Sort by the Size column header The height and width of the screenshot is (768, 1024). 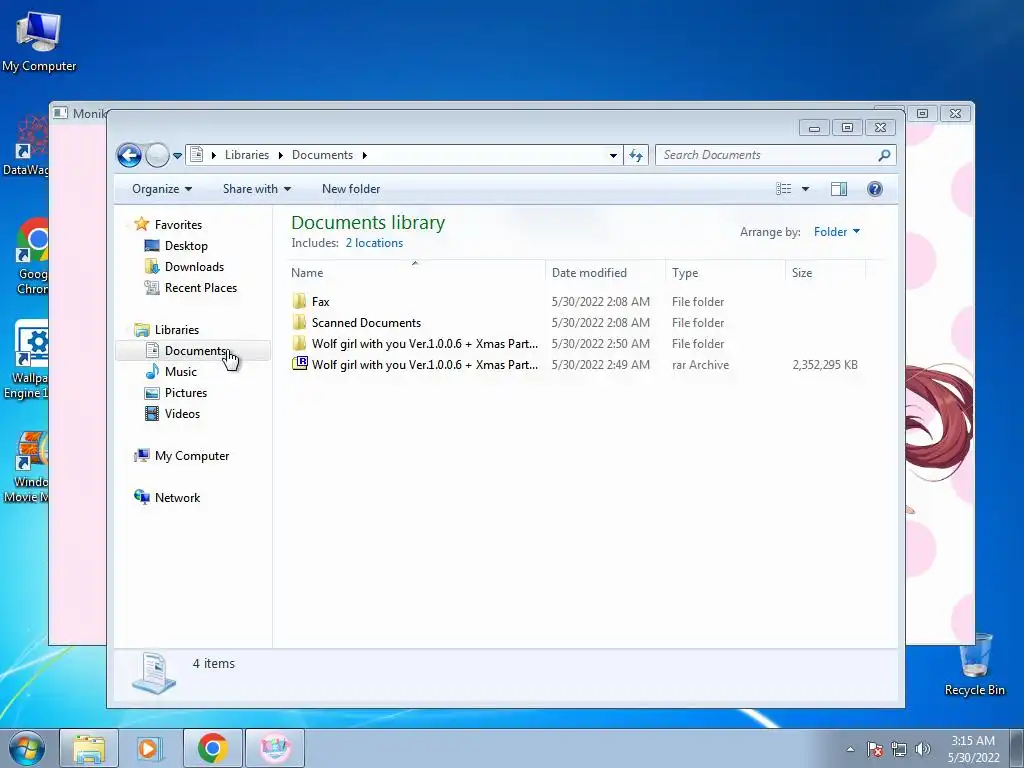tap(825, 272)
